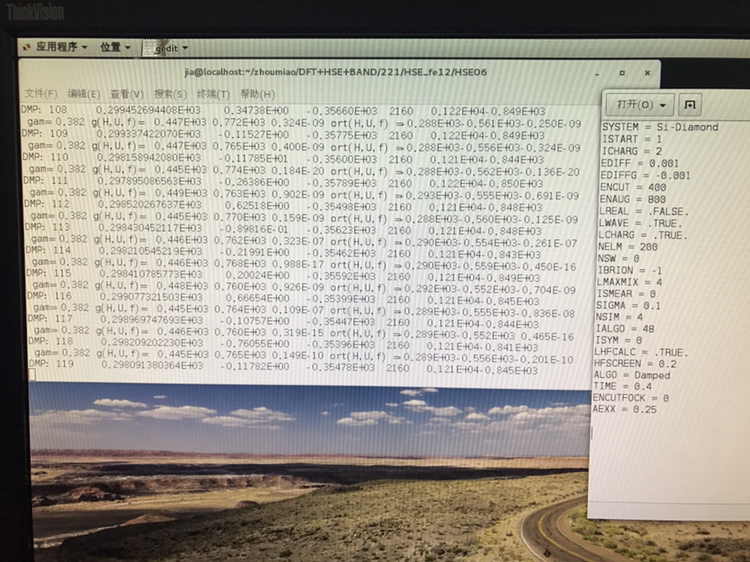Click terminal output line 'DMP: 113'

tap(283, 229)
